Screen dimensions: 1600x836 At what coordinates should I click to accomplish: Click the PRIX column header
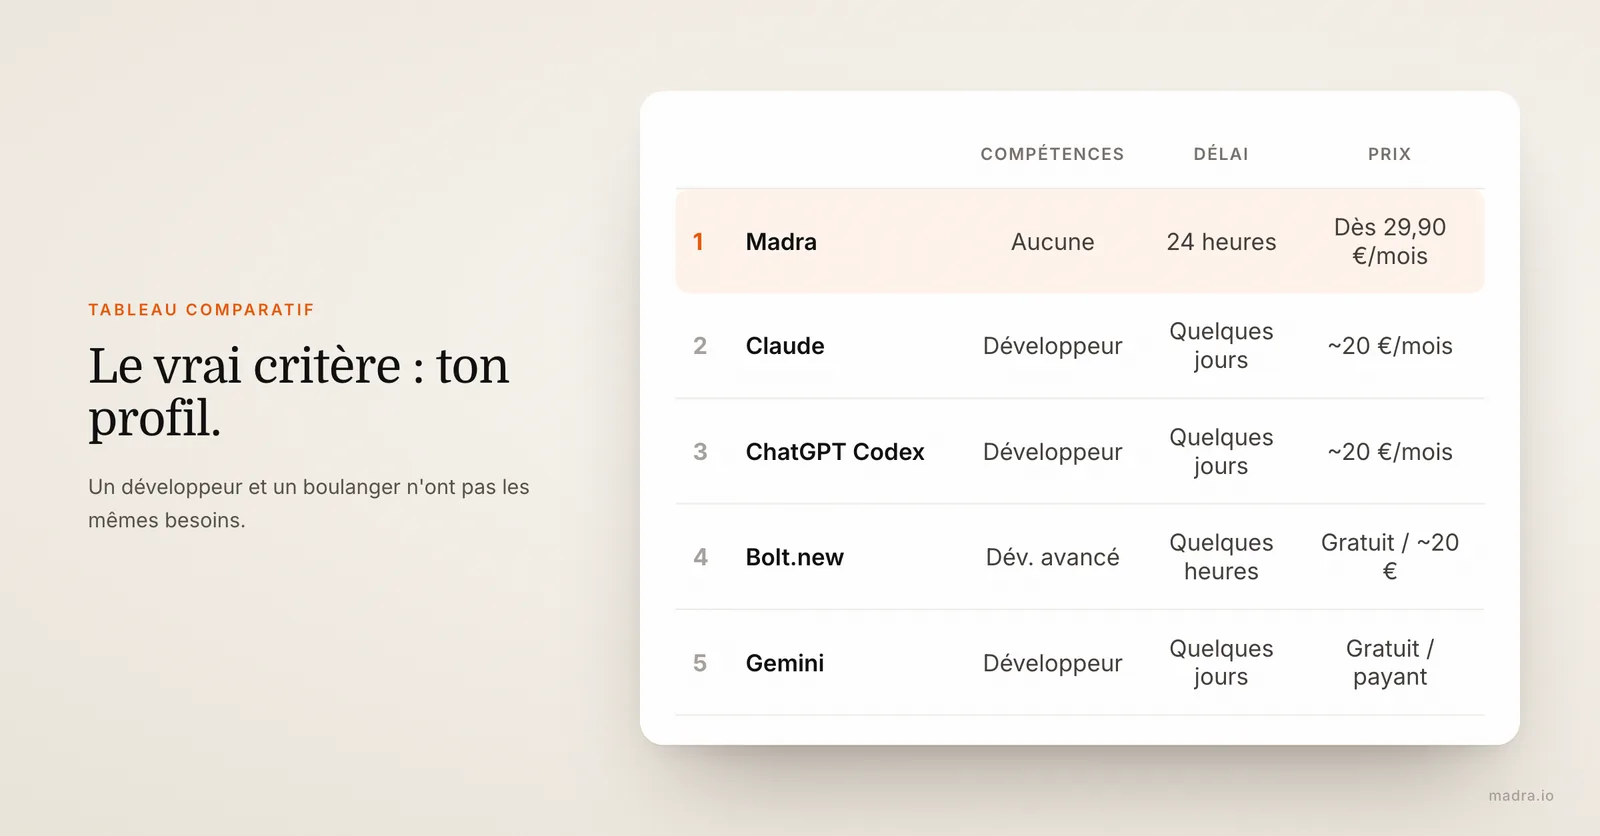(1389, 154)
